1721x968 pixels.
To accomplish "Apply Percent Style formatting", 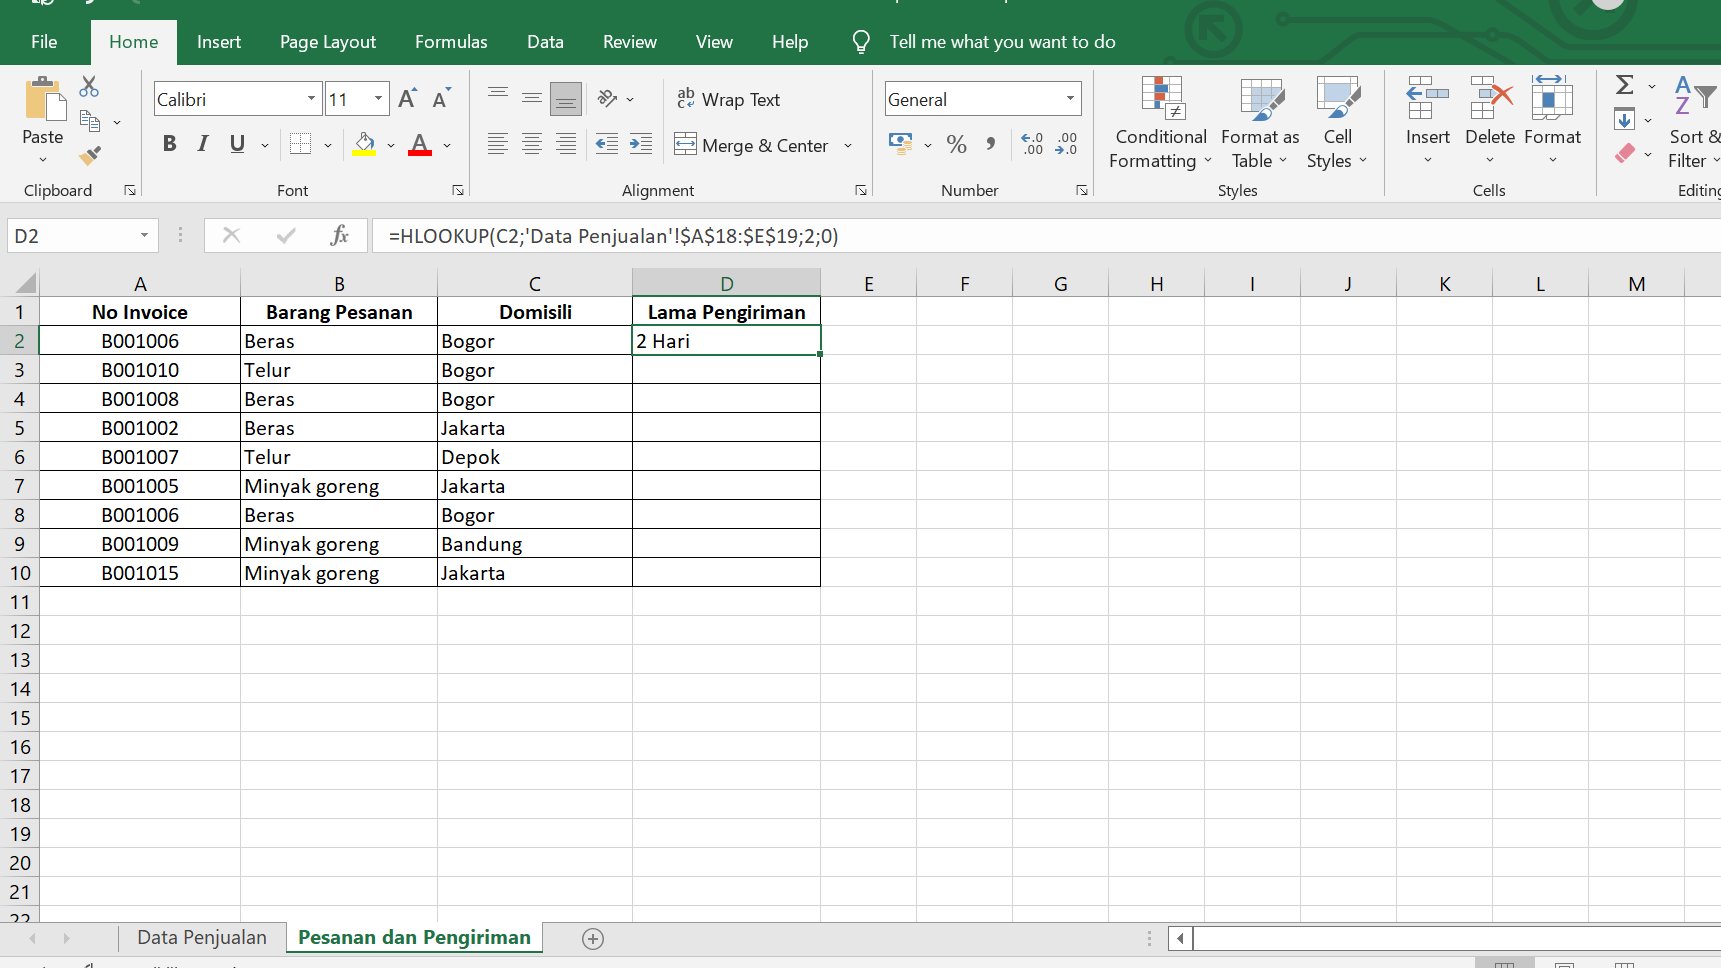I will tap(956, 144).
